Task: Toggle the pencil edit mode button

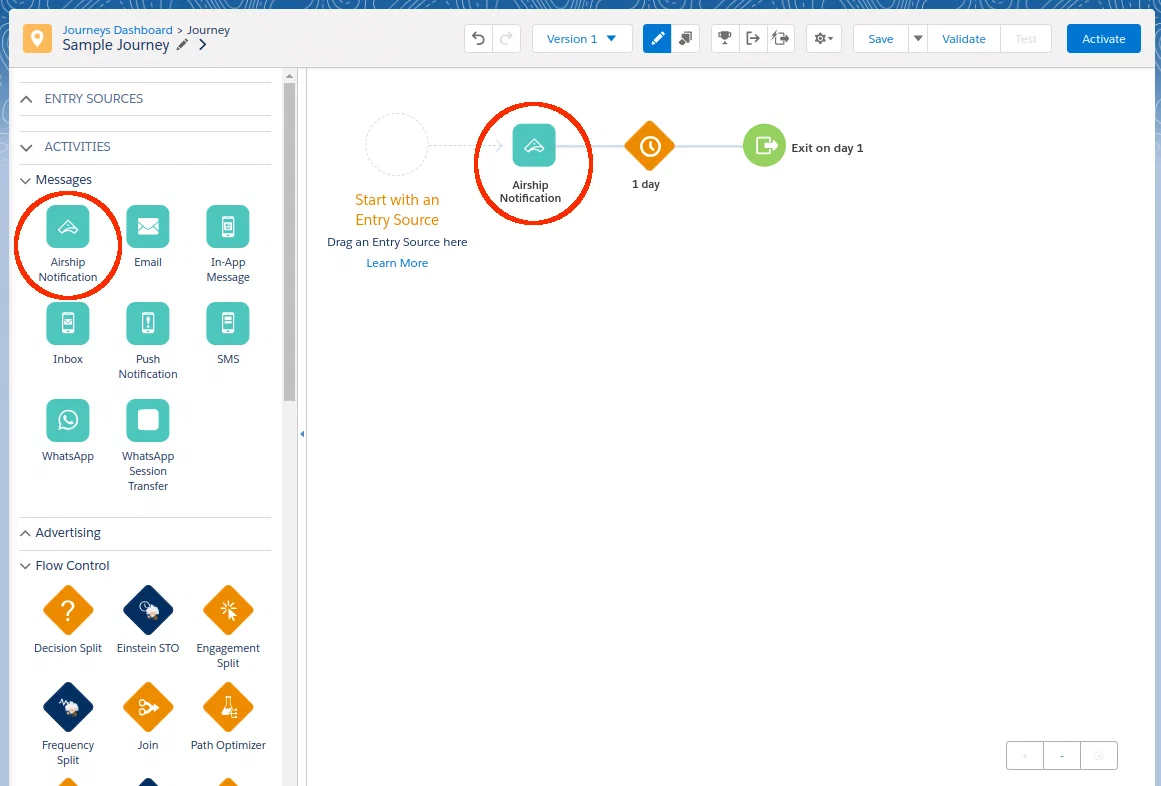Action: pyautogui.click(x=657, y=39)
